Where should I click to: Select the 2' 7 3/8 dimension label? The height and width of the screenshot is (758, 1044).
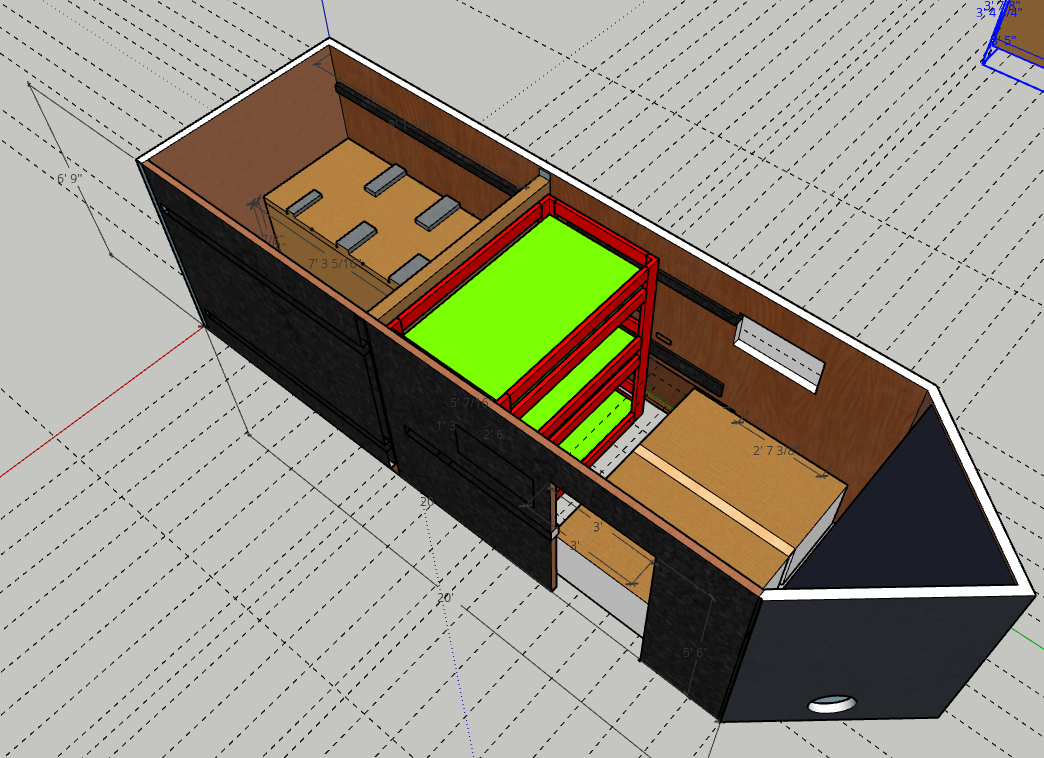(774, 451)
